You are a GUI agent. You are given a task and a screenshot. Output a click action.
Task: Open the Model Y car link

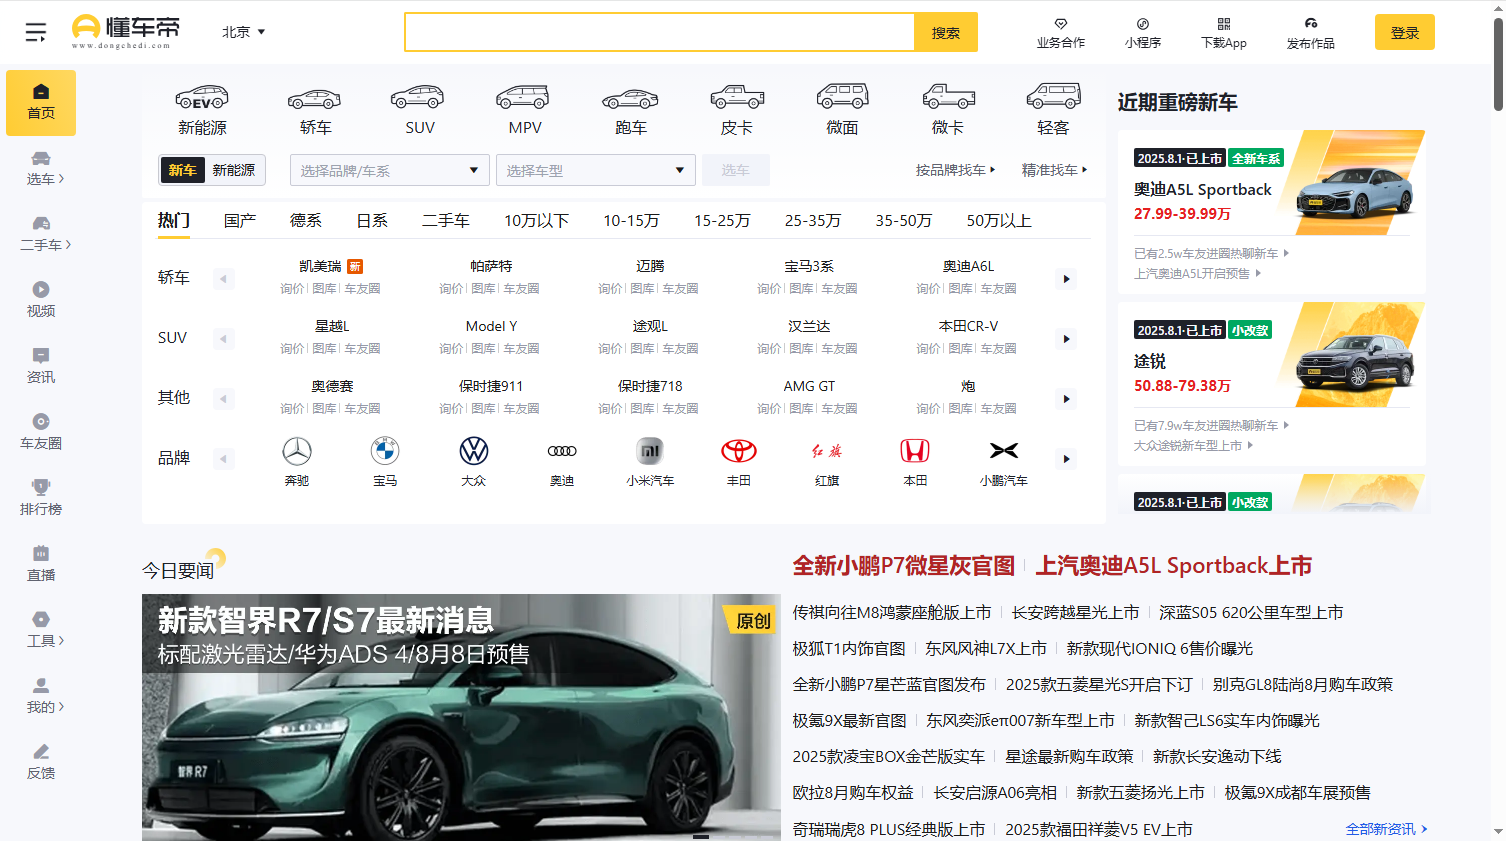491,326
